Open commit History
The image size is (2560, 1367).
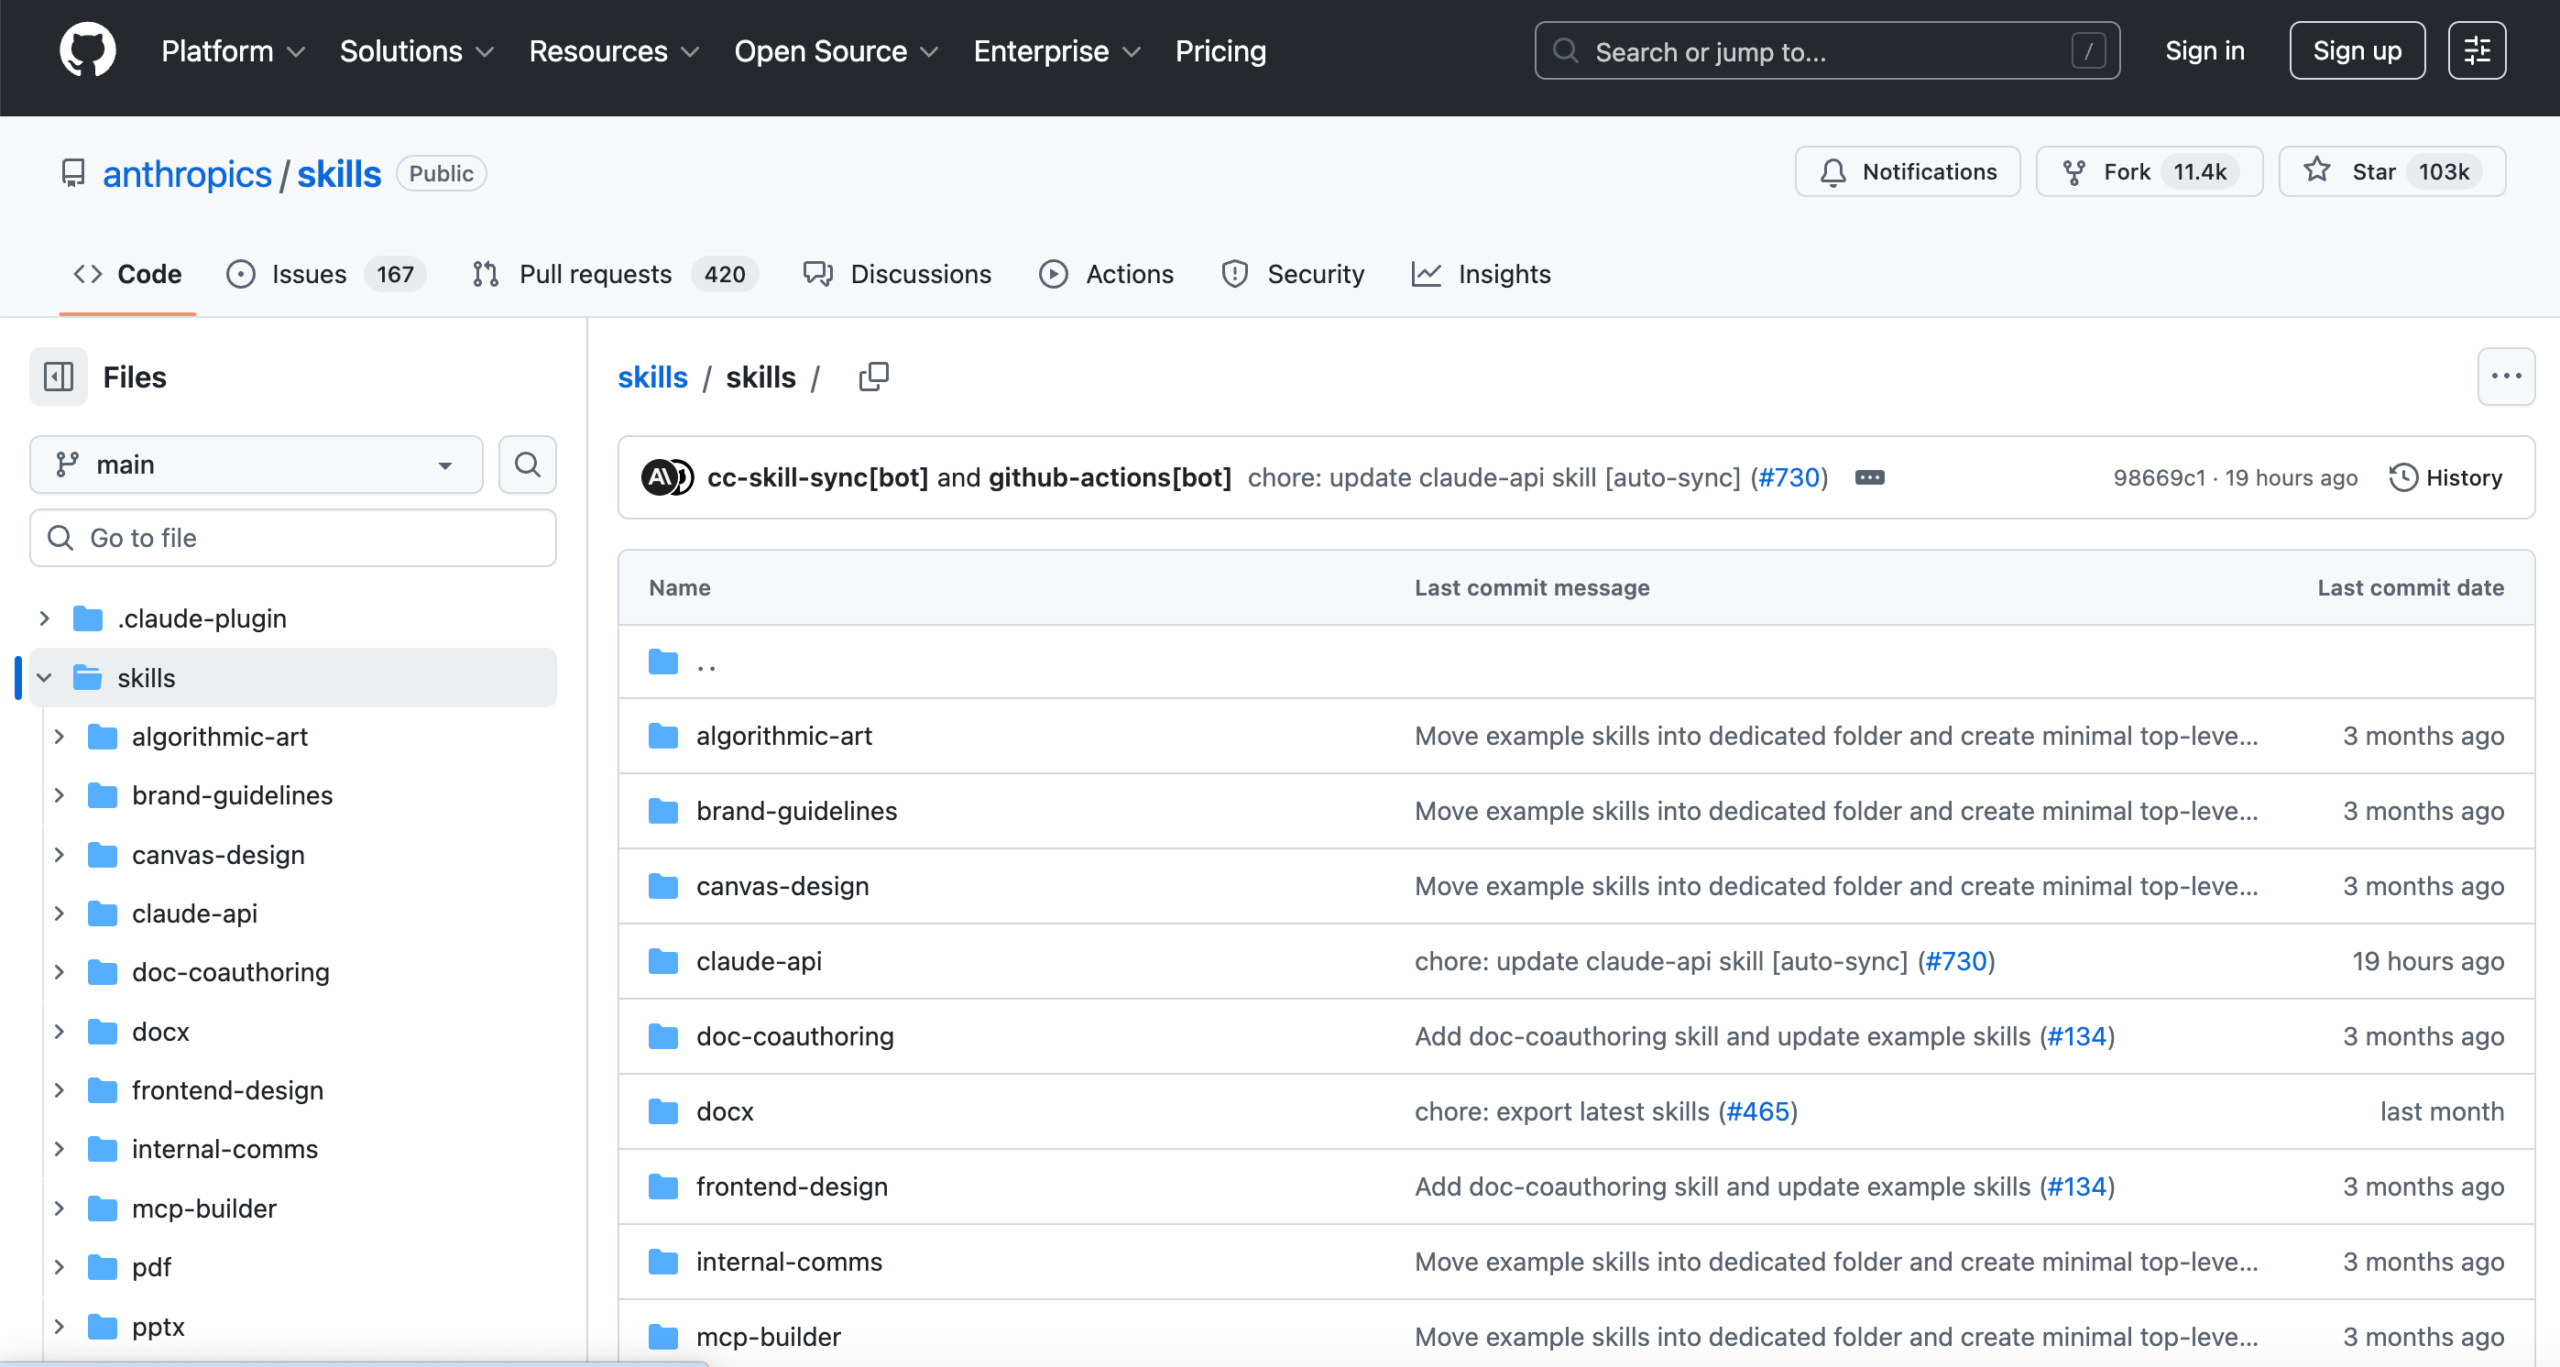pyautogui.click(x=2445, y=478)
